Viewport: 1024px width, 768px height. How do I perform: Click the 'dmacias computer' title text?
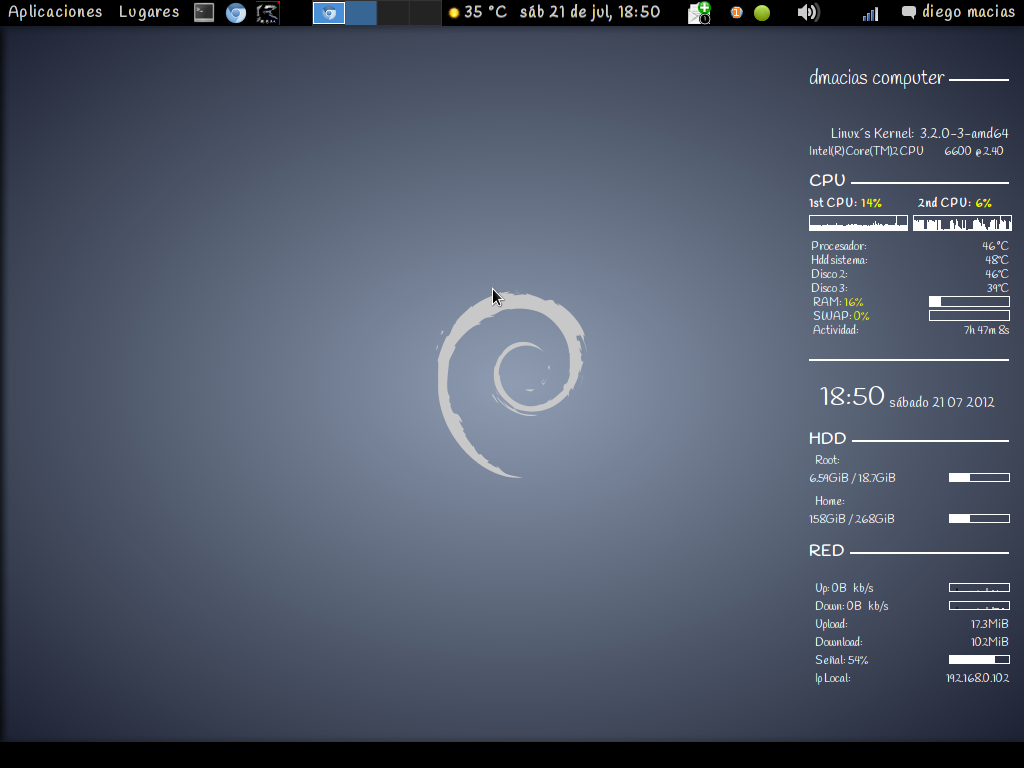(x=876, y=78)
